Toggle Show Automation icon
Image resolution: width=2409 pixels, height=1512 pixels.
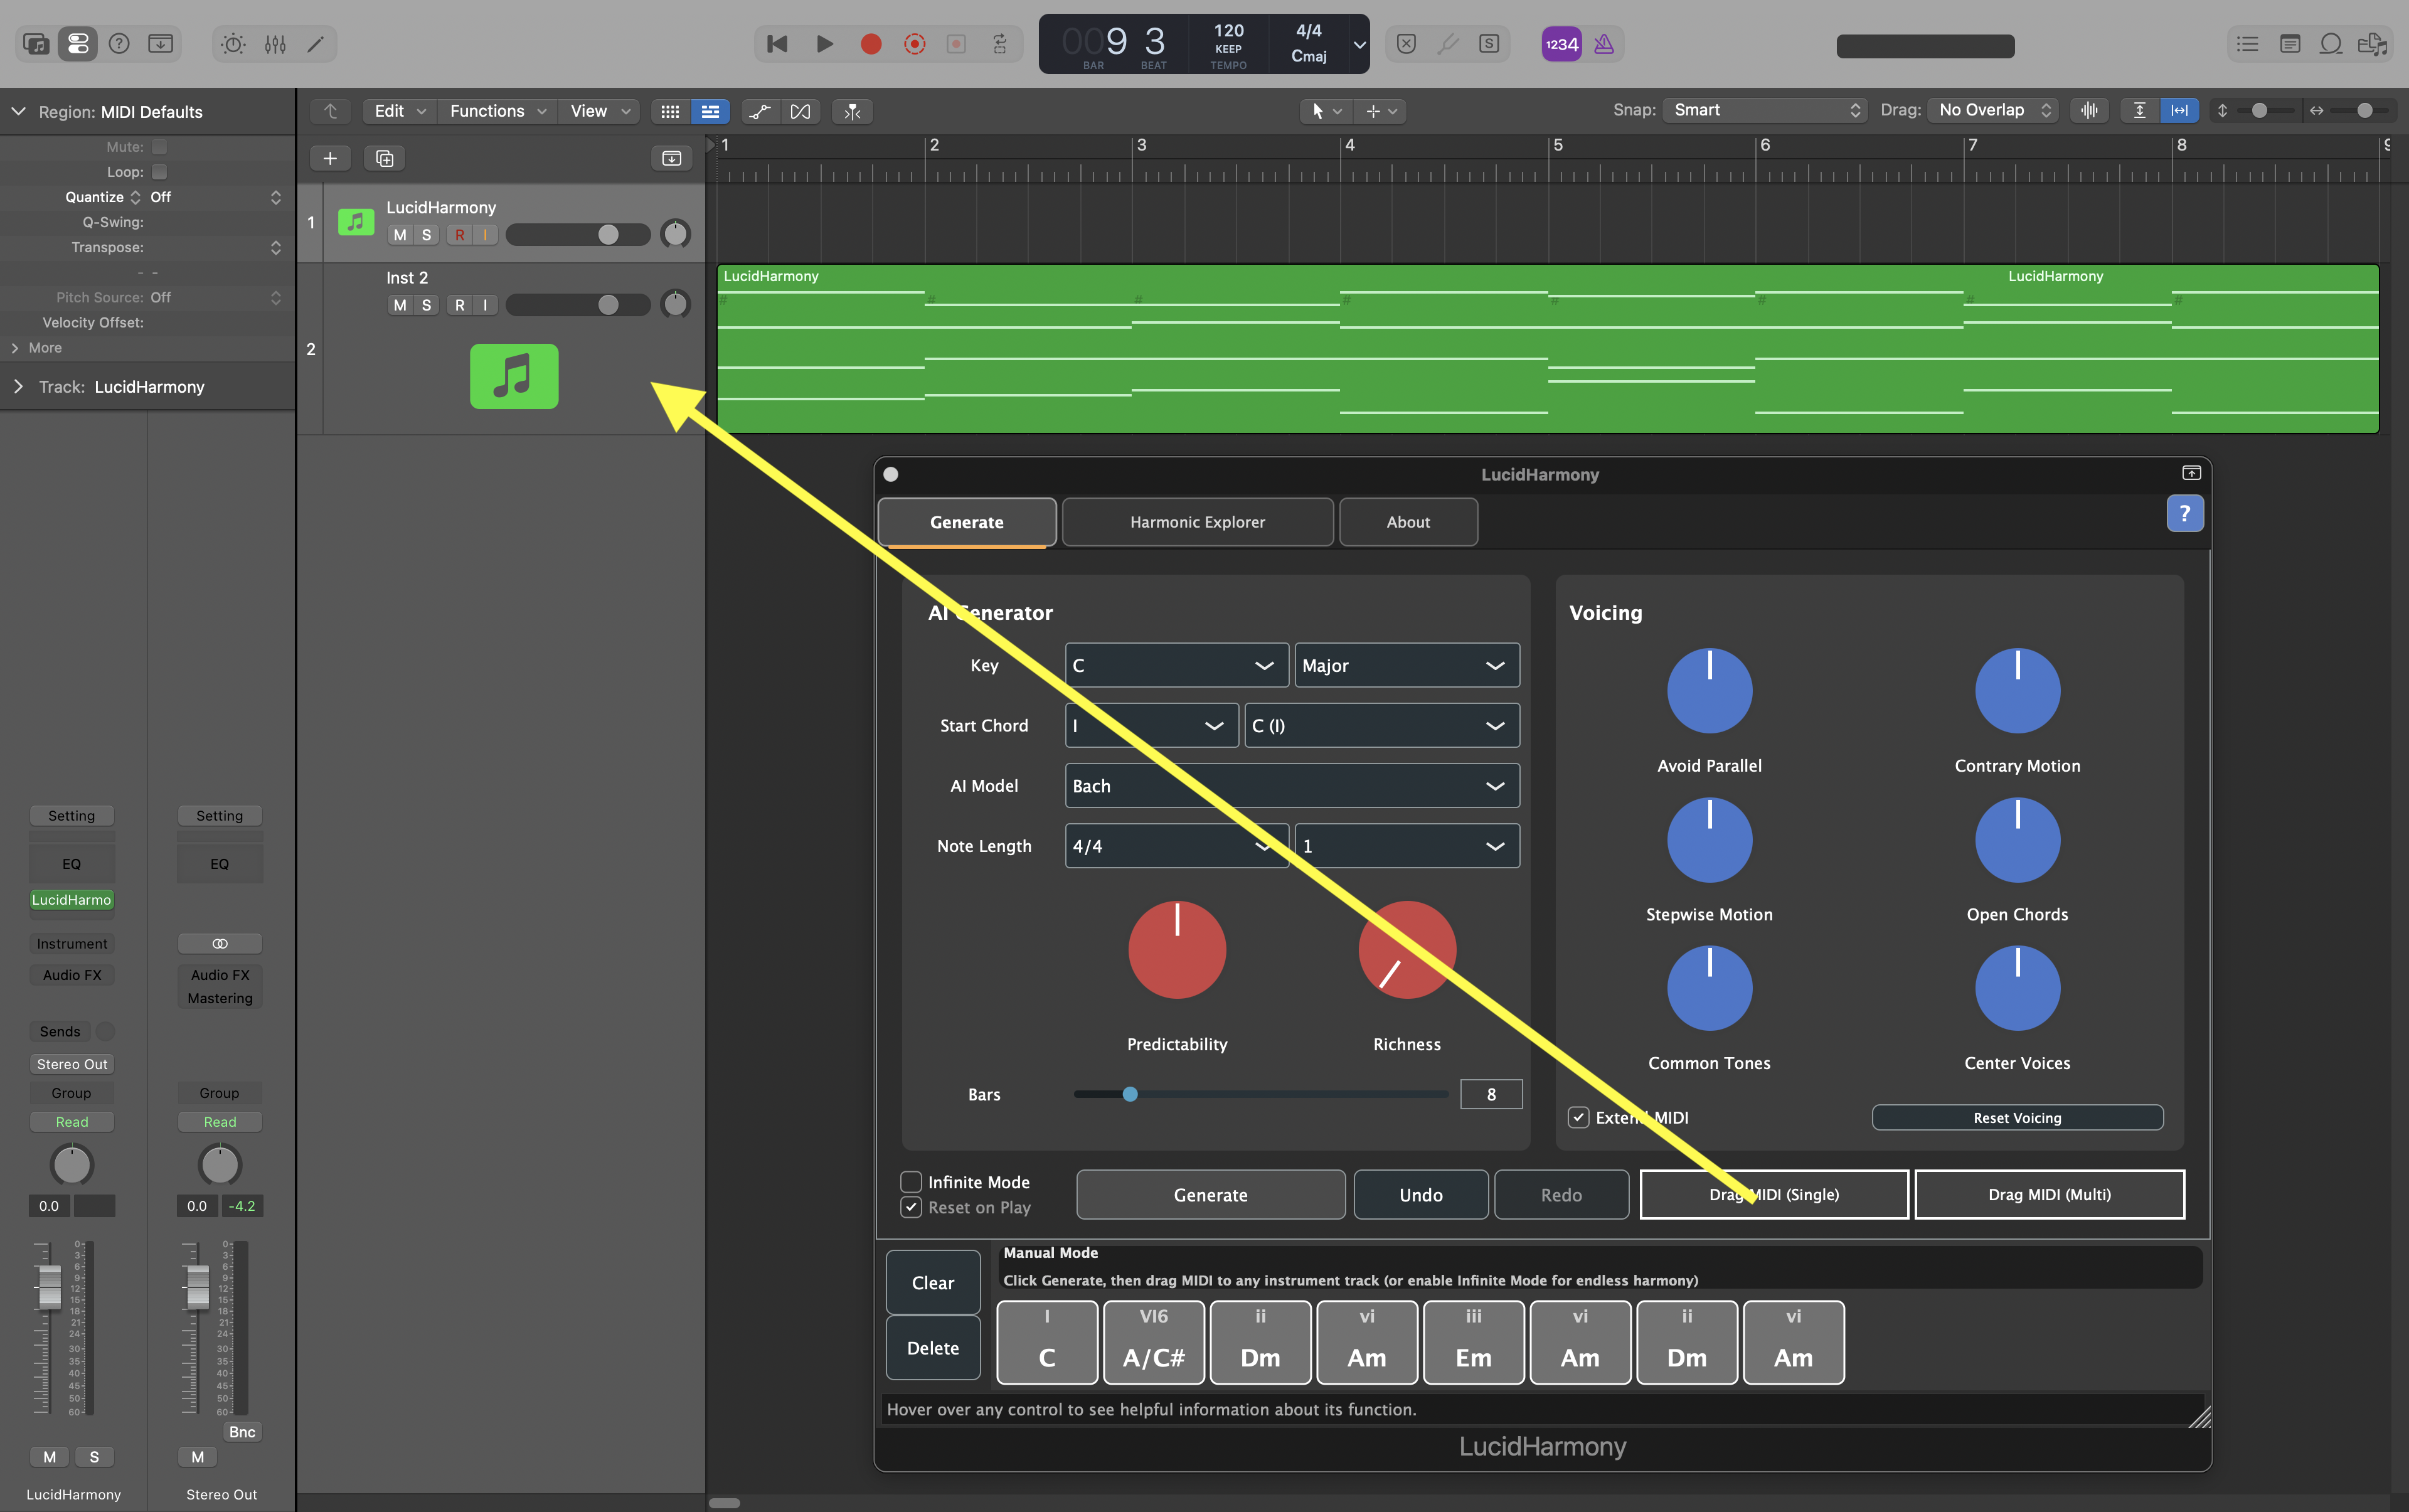(760, 111)
